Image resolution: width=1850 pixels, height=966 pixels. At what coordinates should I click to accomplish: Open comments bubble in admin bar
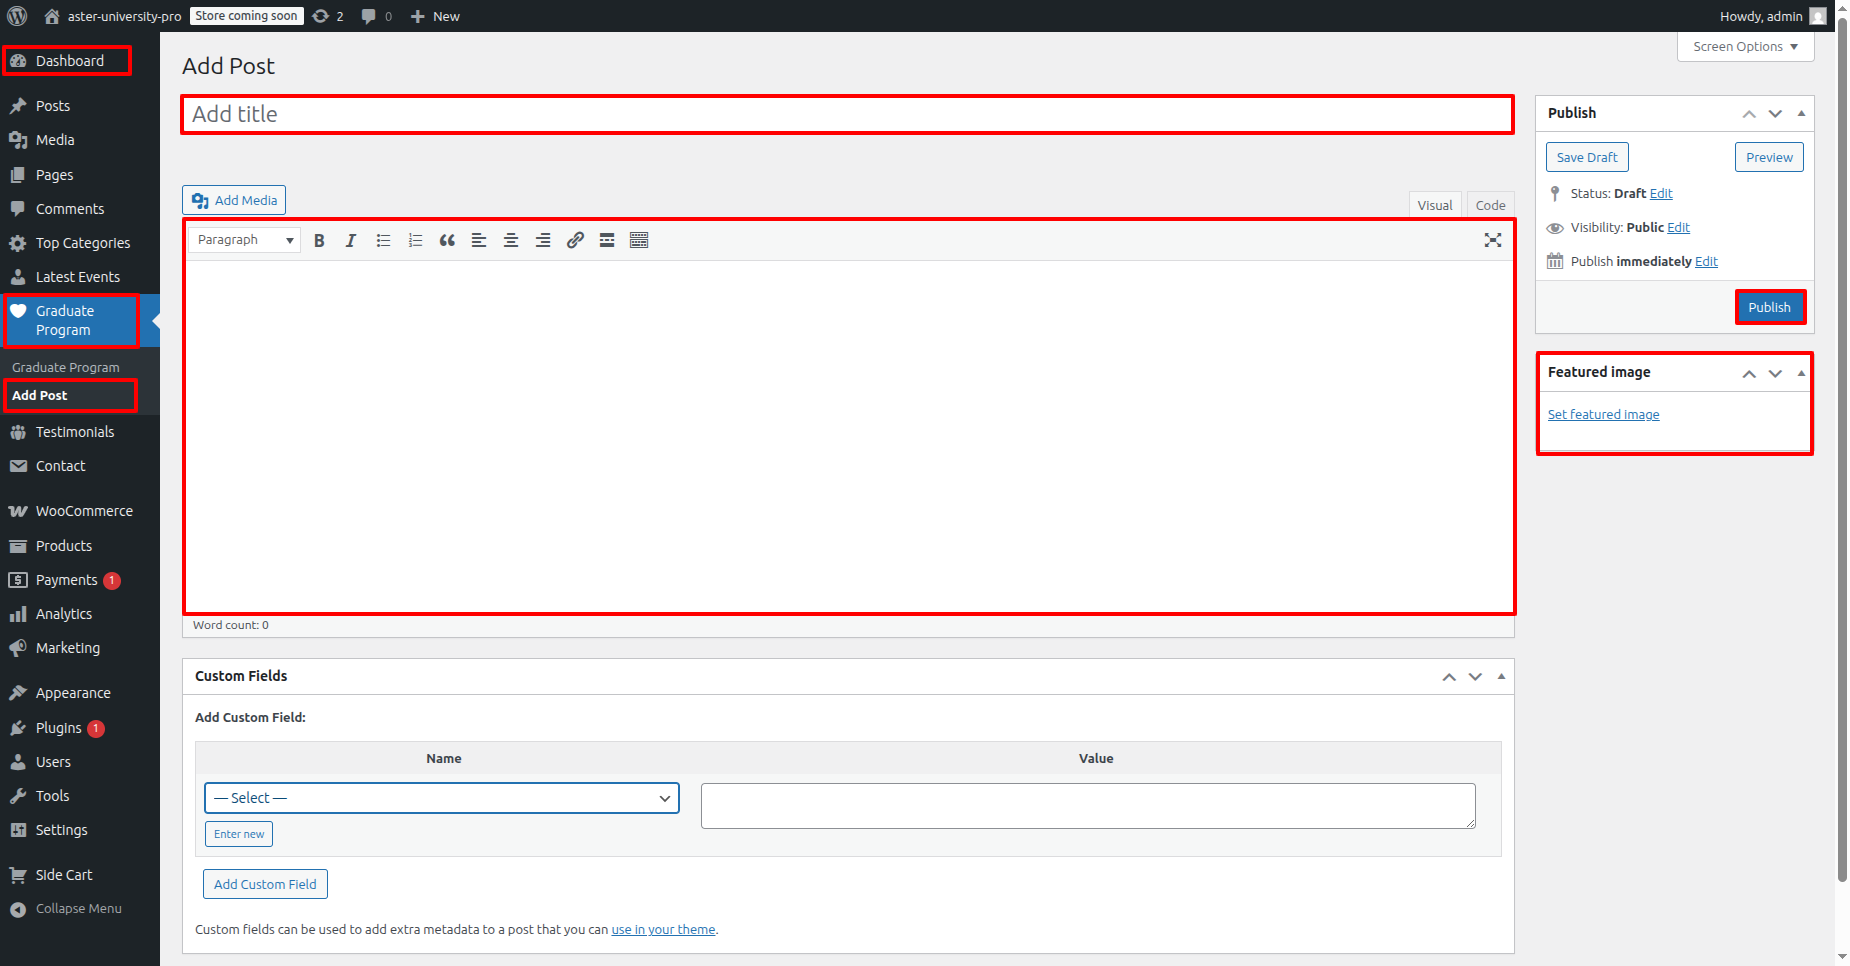click(376, 16)
